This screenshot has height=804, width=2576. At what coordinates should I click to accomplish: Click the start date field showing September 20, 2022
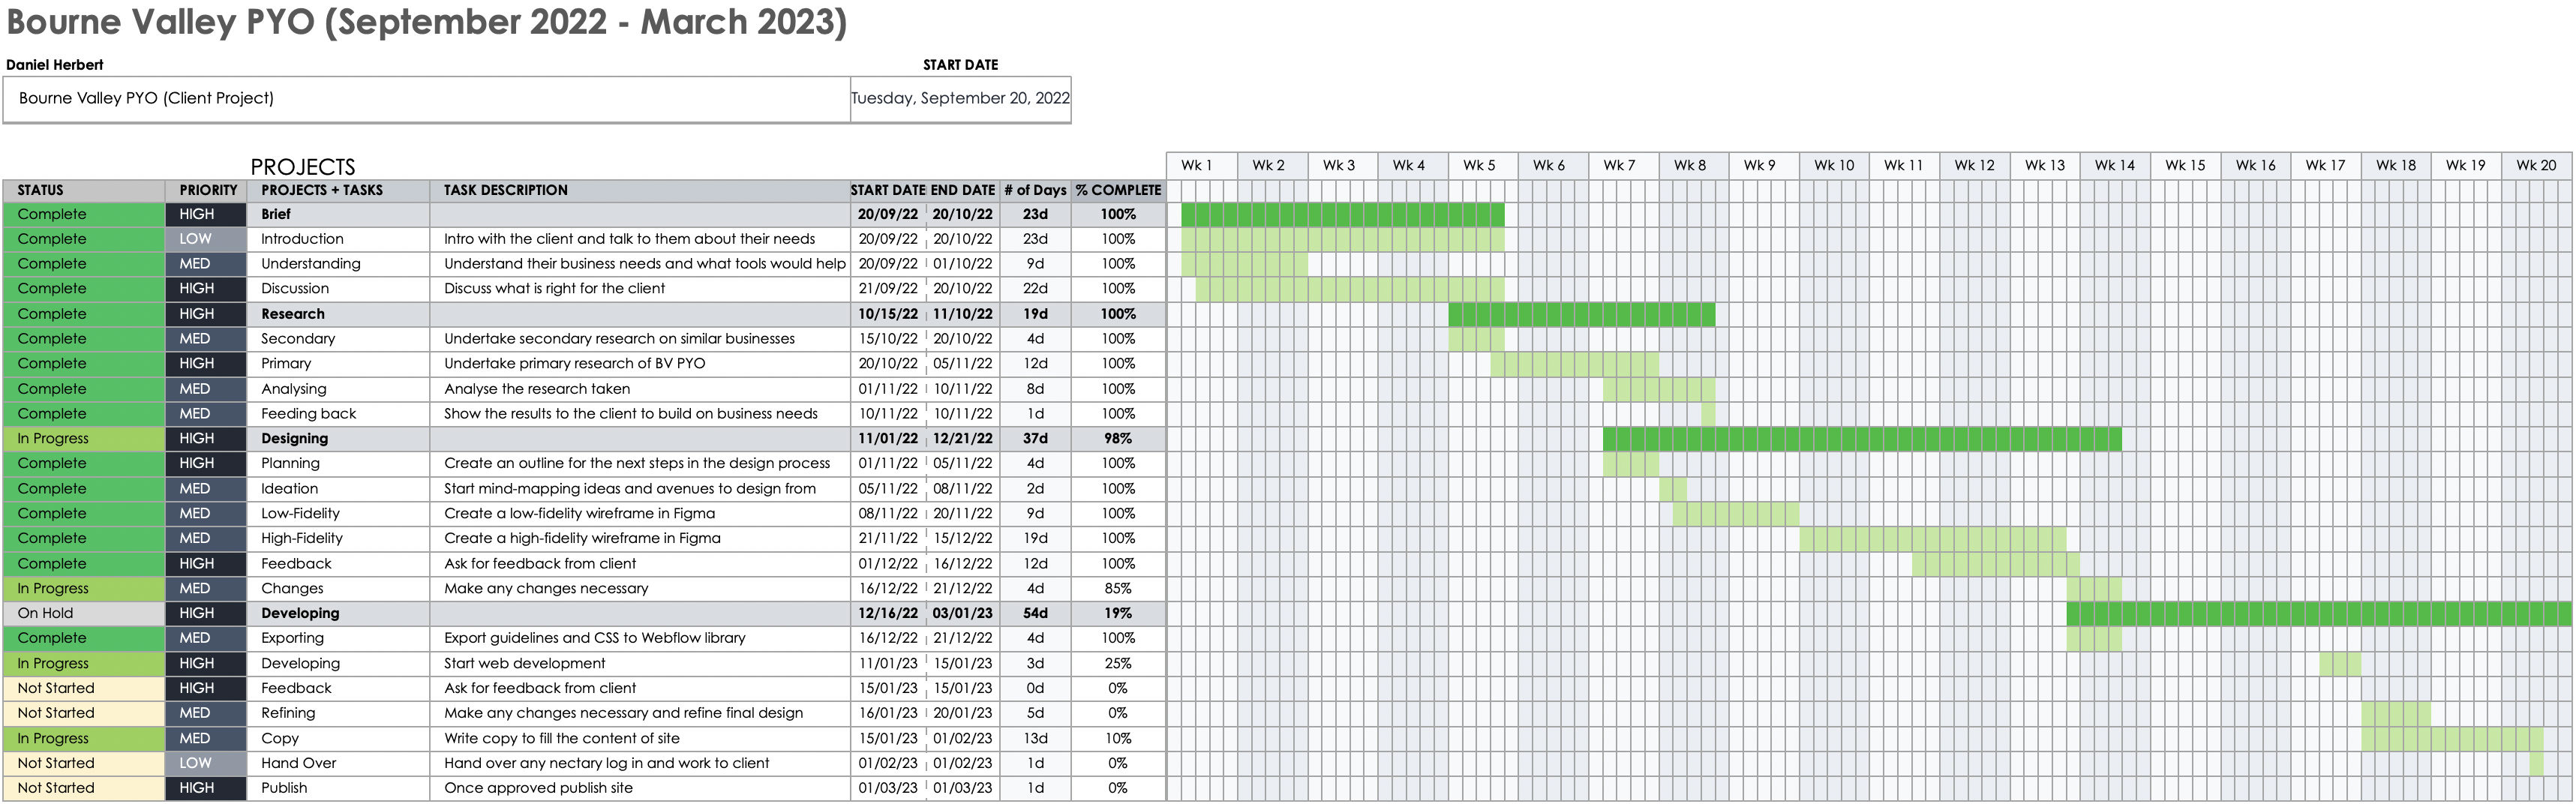click(x=960, y=98)
